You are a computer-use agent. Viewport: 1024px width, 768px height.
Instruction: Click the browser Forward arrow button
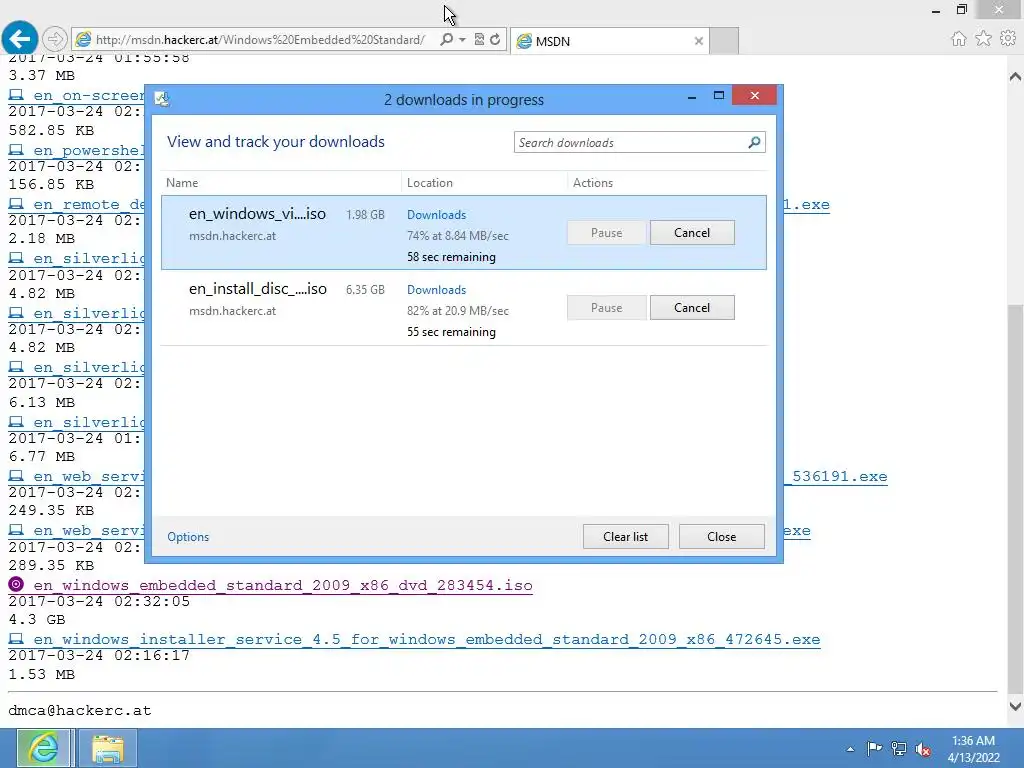tap(55, 40)
